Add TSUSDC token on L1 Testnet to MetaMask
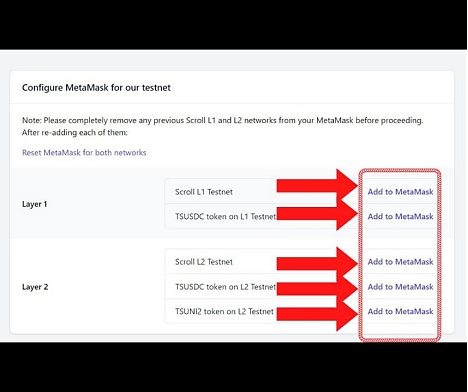Image resolution: width=468 pixels, height=392 pixels. [400, 216]
